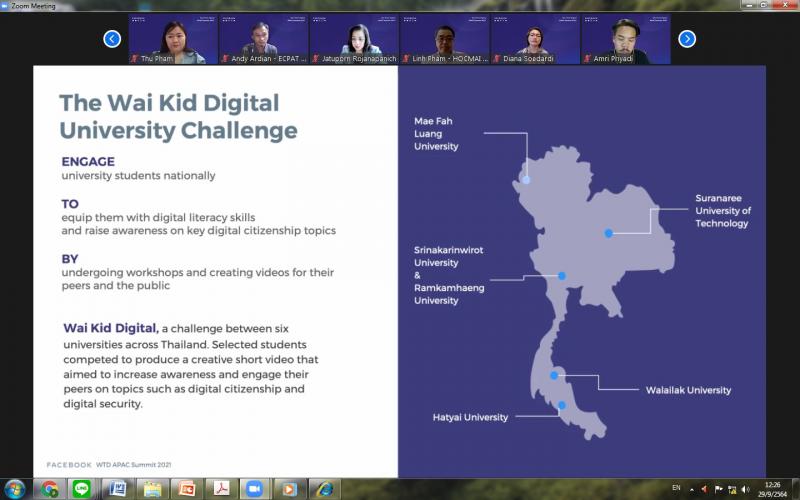The height and width of the screenshot is (500, 800).
Task: Click the 'Suranaree University of Technology' label
Action: (723, 211)
